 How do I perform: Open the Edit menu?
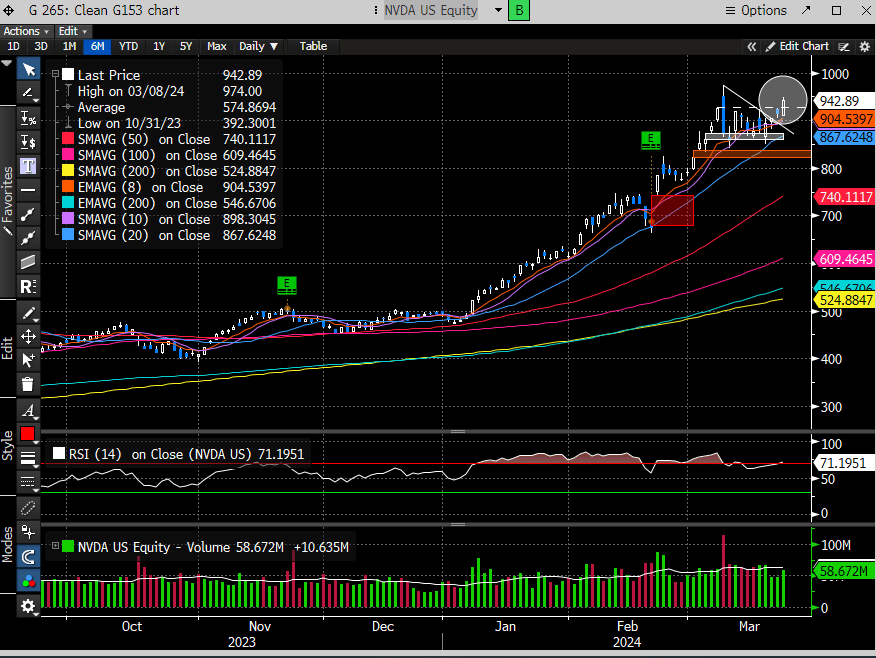(73, 31)
